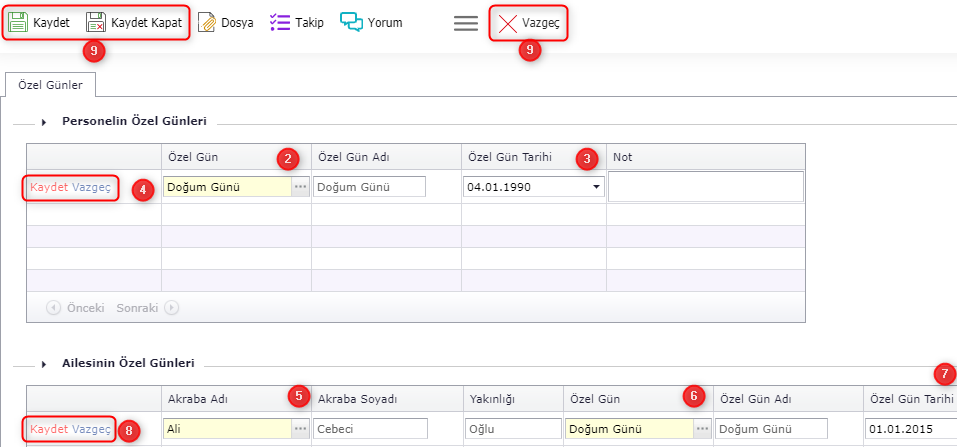Image resolution: width=957 pixels, height=447 pixels.
Task: Open lookup ellipsis for Özel Gün Doğum Günü field
Action: [300, 187]
